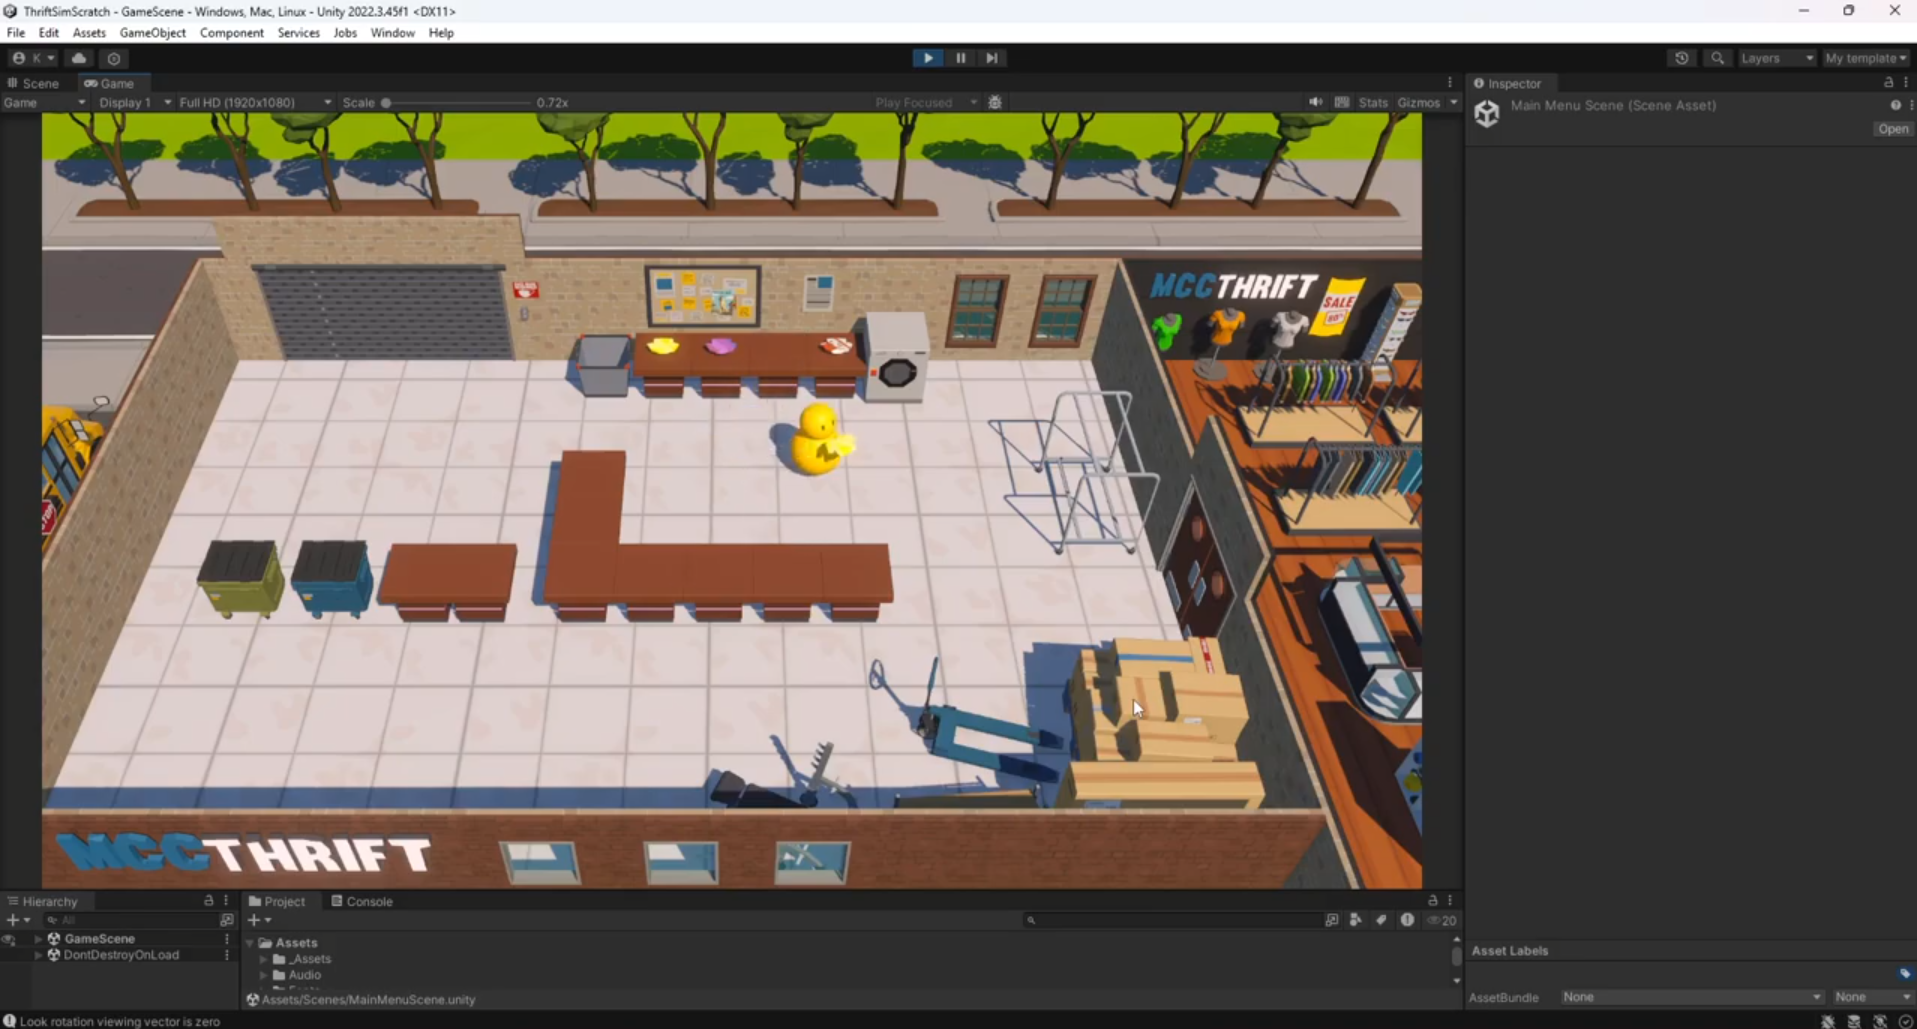Open account dropdown in toolbar

coord(34,58)
